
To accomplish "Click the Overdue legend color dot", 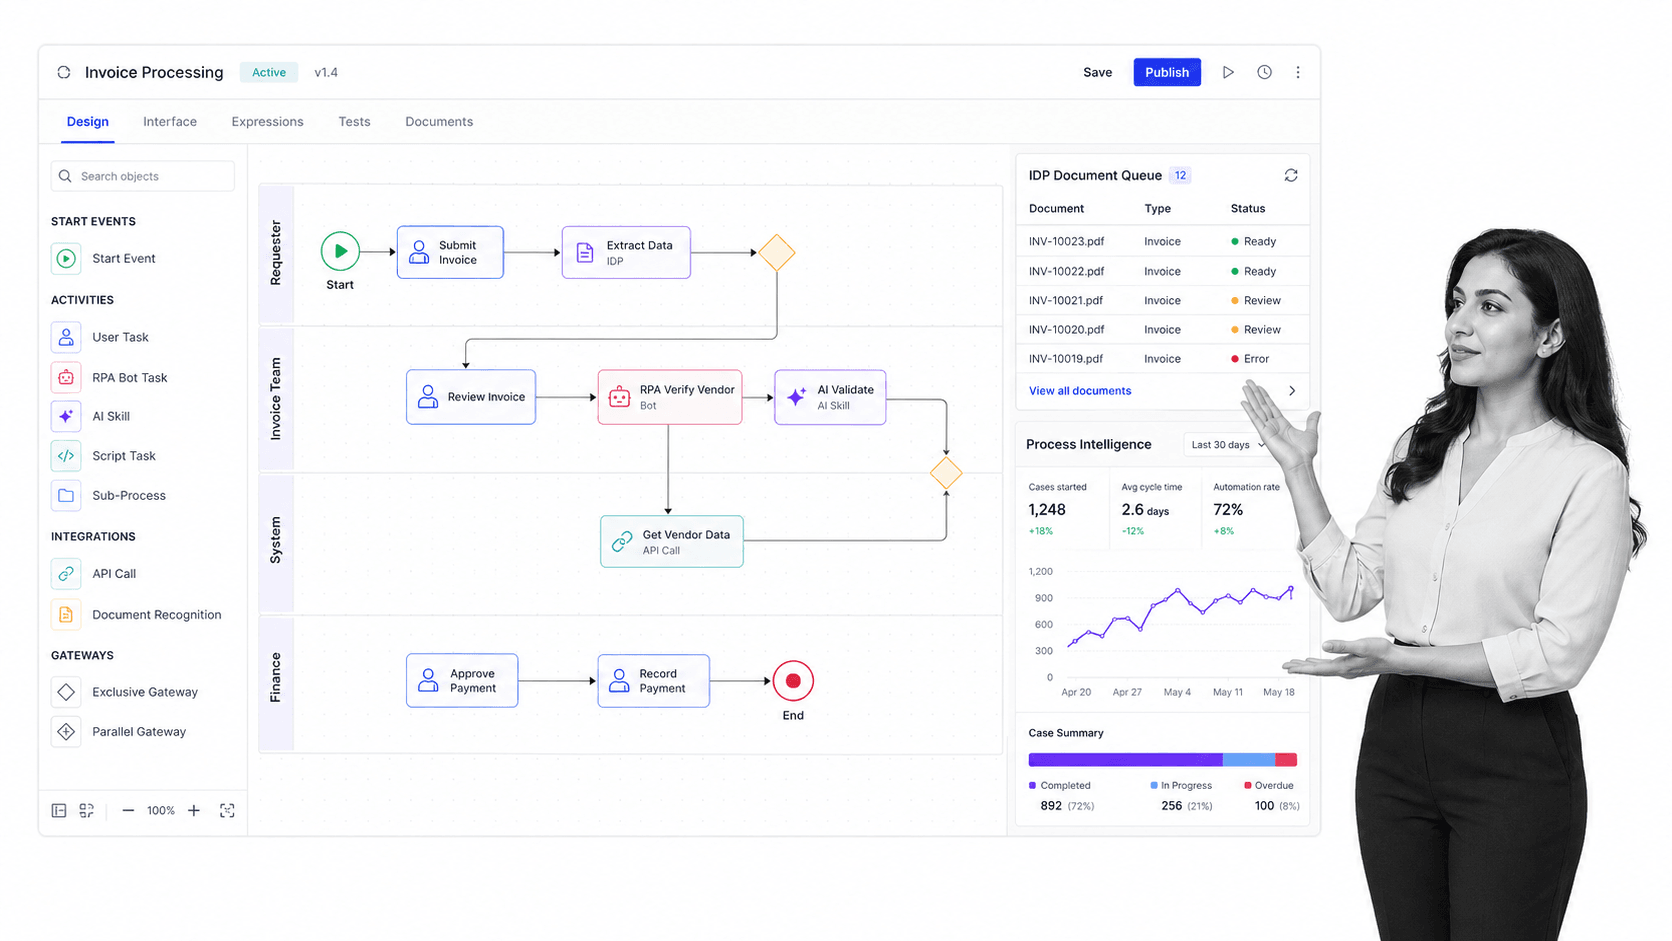I will [1248, 785].
